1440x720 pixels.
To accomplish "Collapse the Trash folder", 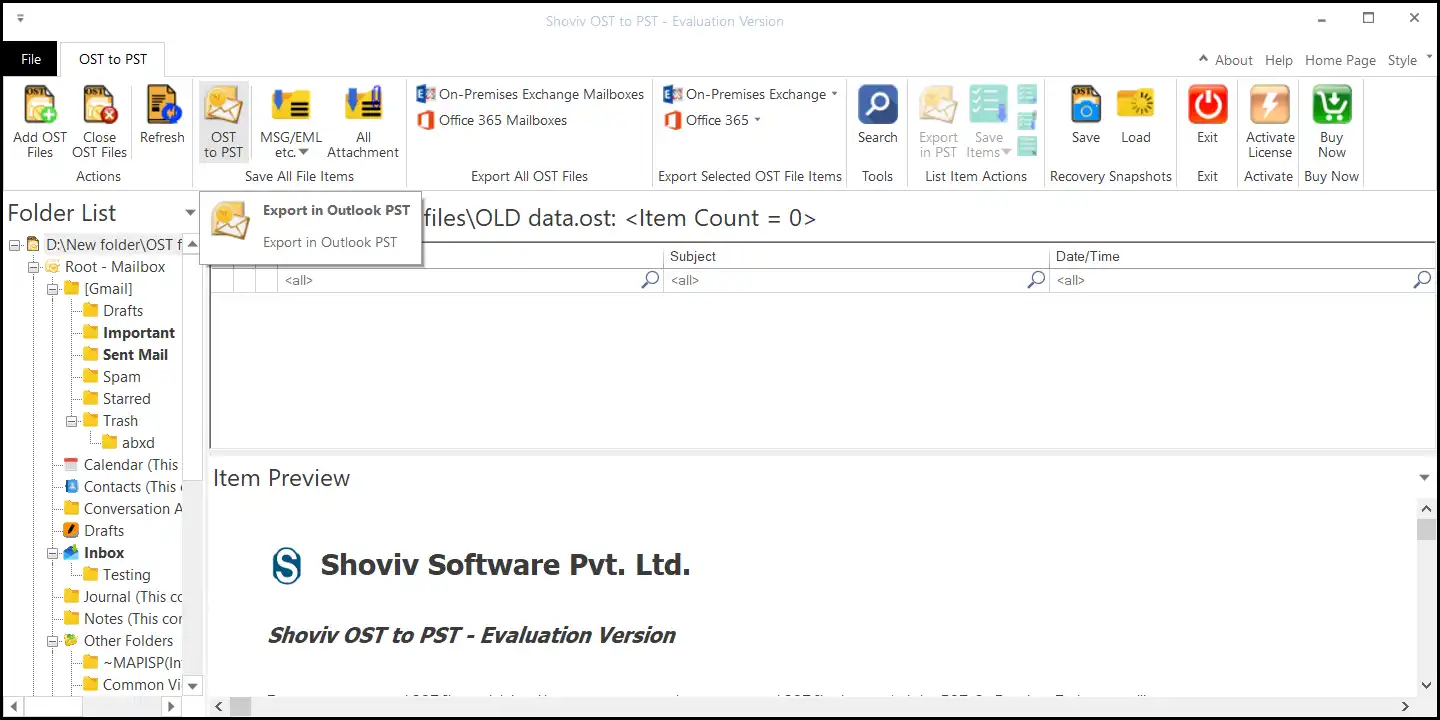I will click(x=72, y=421).
